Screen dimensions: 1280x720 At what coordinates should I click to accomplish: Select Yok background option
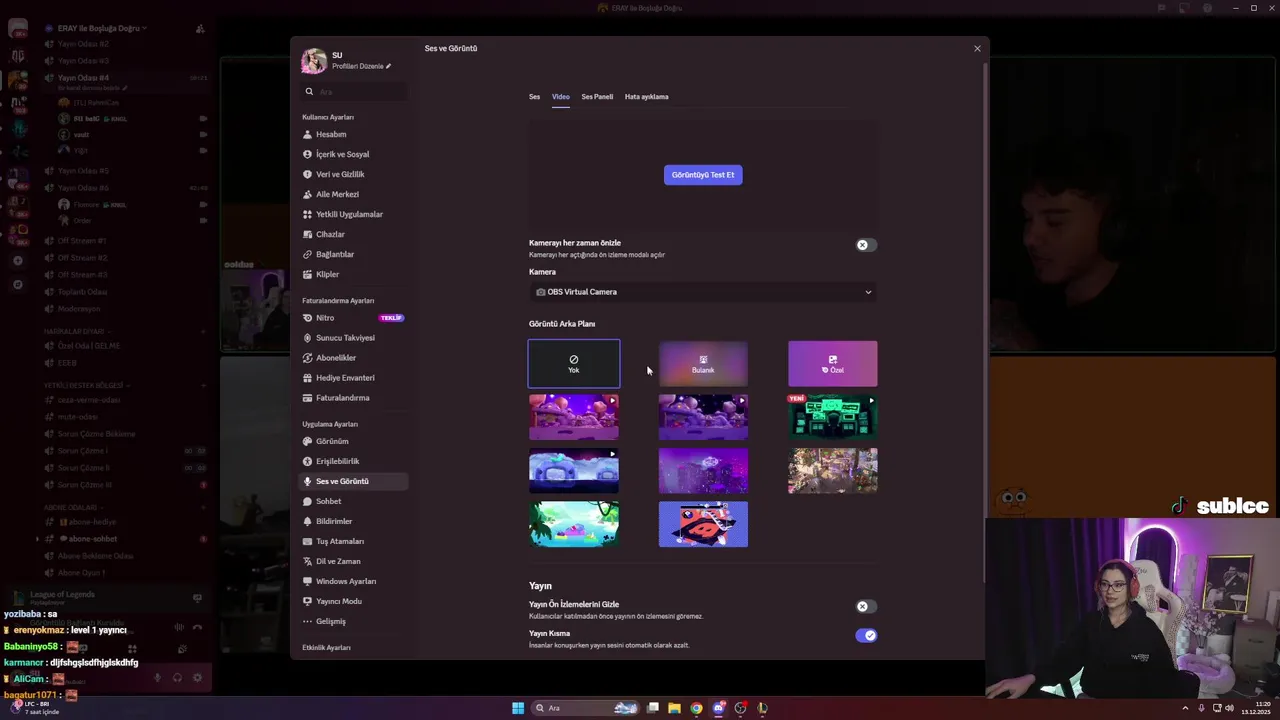pyautogui.click(x=574, y=364)
